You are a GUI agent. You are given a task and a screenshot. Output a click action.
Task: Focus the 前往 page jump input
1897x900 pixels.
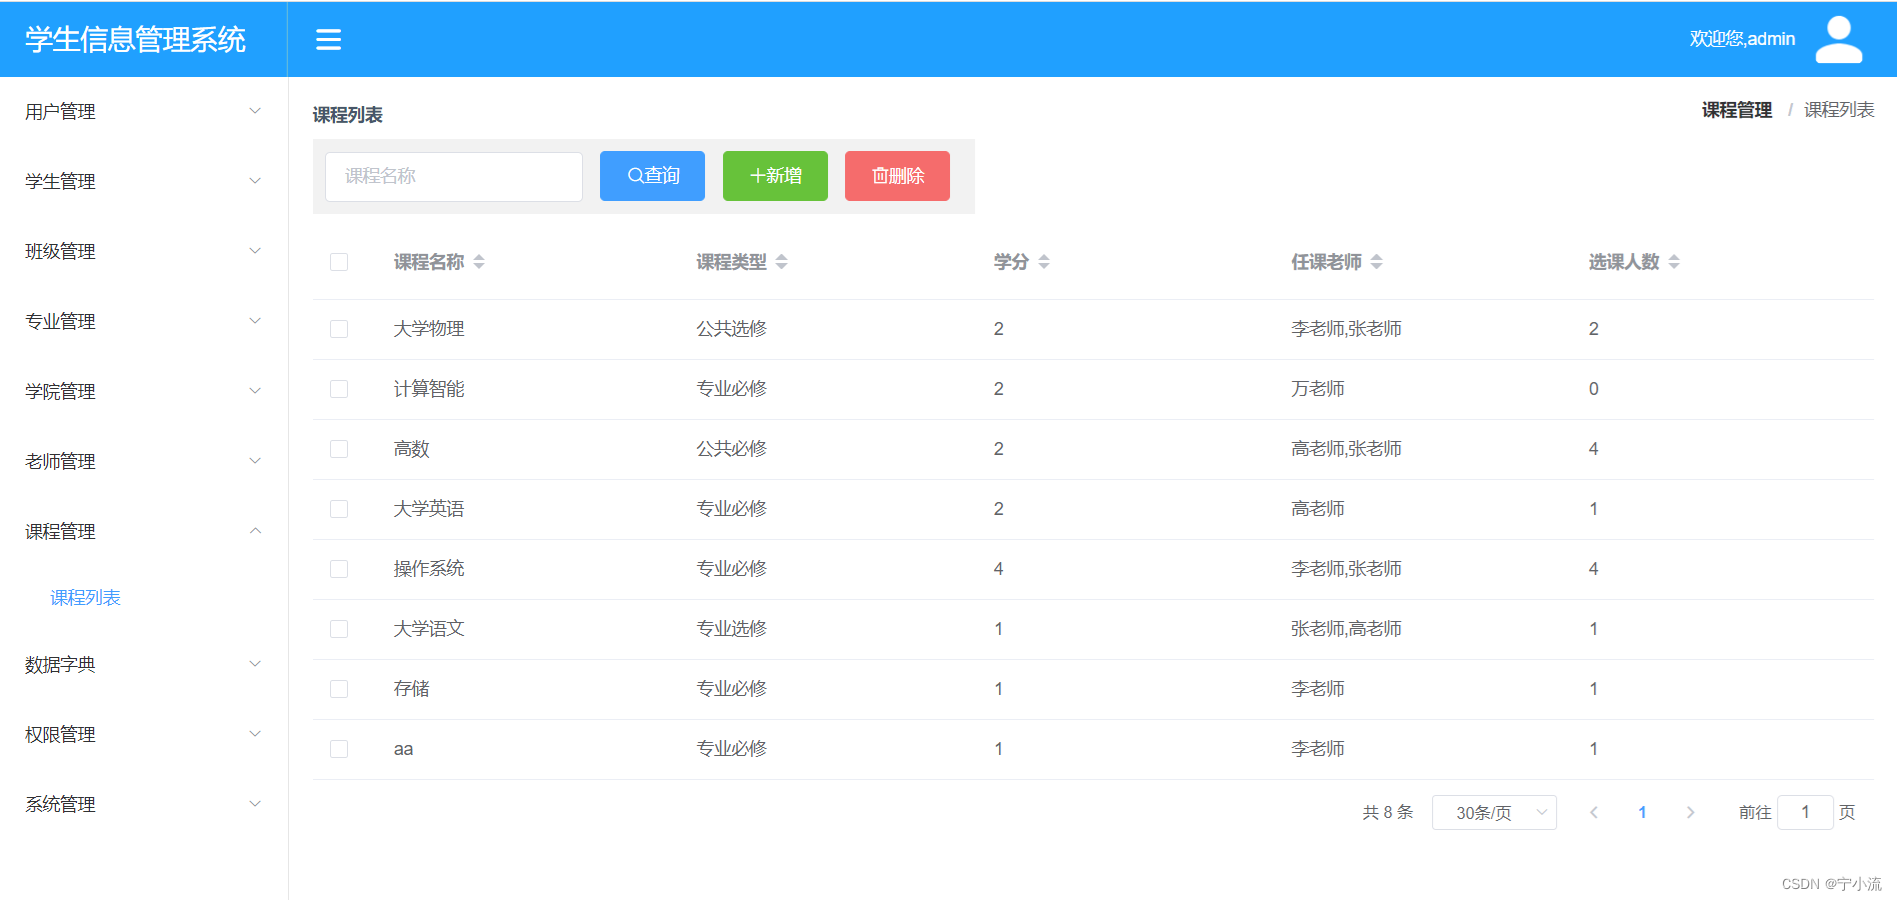coord(1805,812)
